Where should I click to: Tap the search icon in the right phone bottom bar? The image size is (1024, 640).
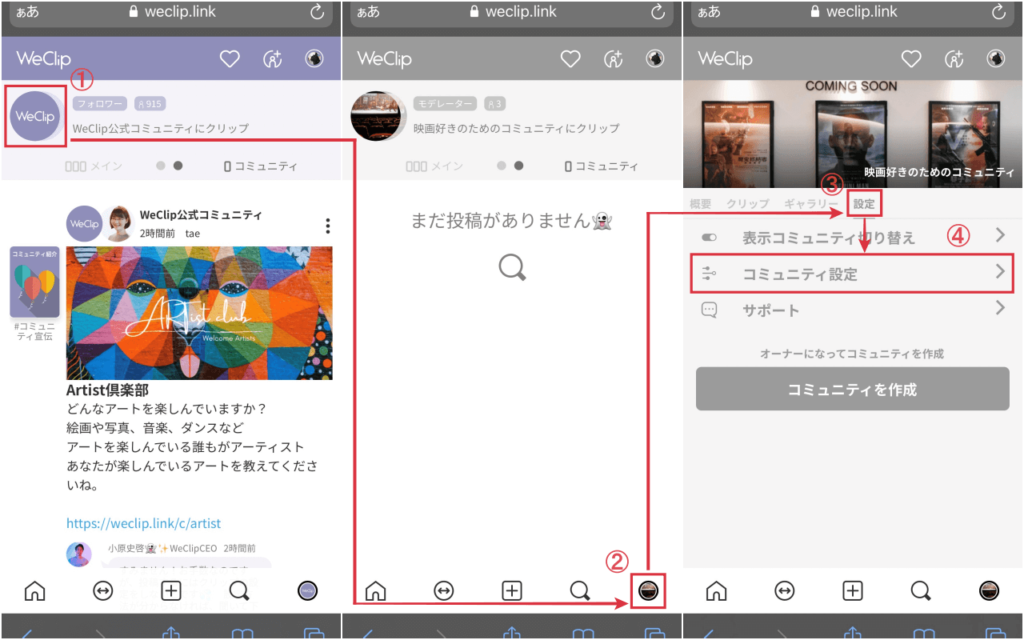pyautogui.click(x=921, y=591)
